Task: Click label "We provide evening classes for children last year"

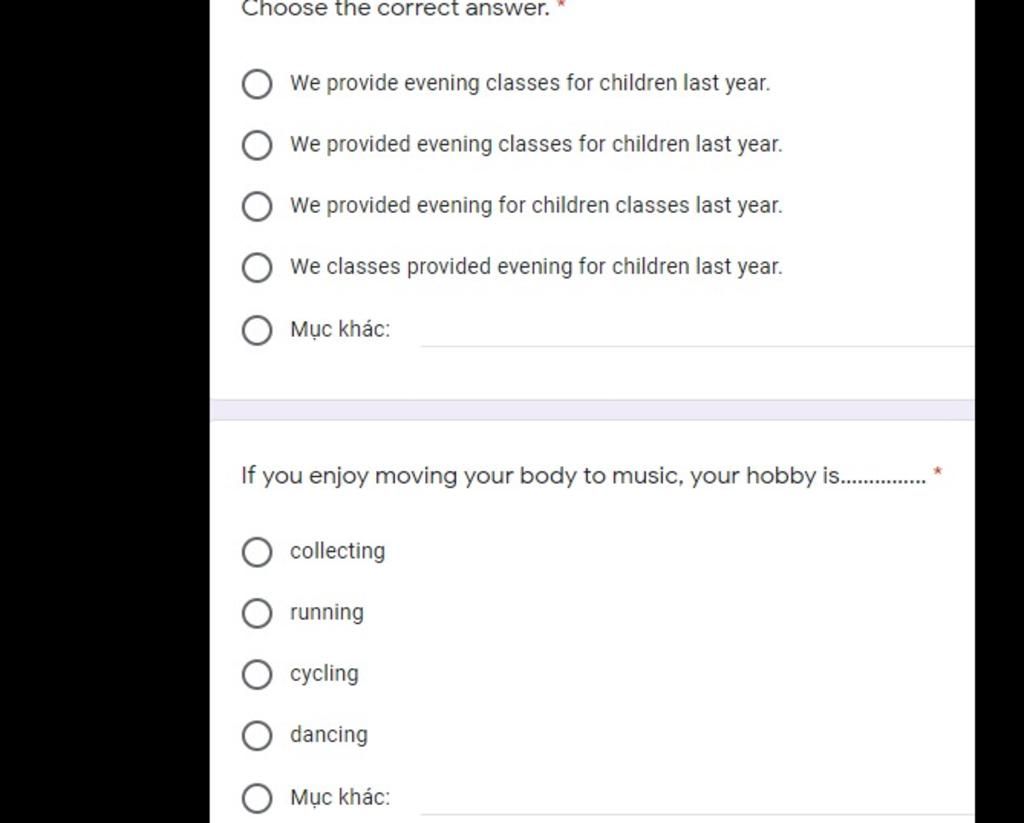Action: 530,83
